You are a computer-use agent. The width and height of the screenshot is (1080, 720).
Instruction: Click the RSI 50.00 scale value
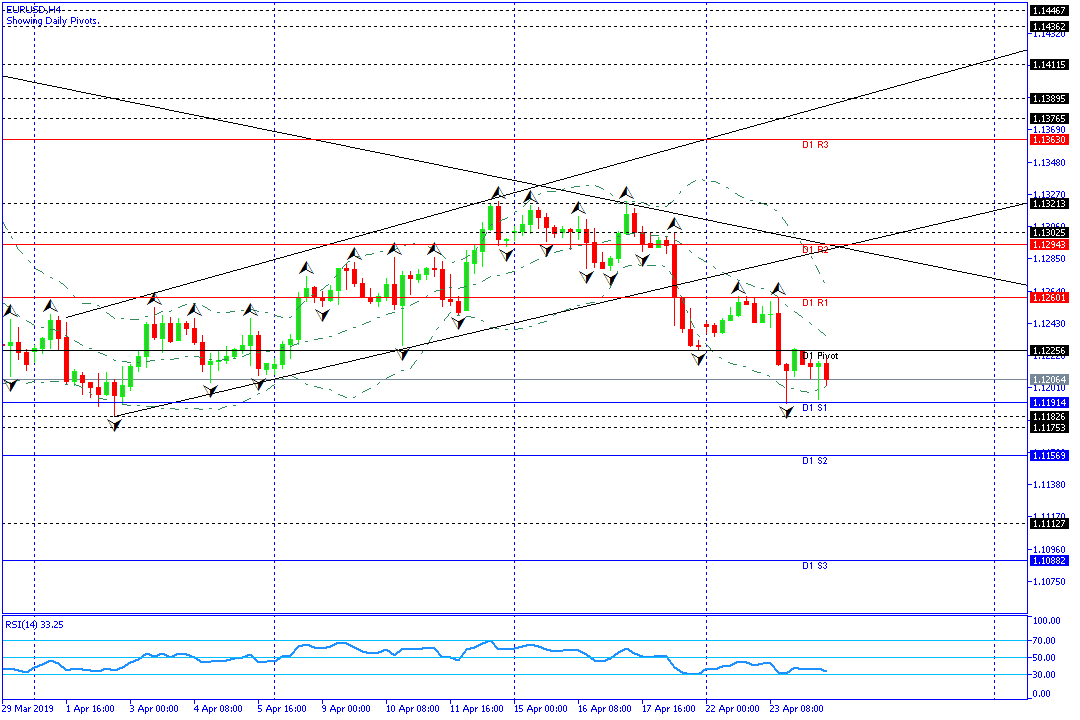click(x=1045, y=658)
